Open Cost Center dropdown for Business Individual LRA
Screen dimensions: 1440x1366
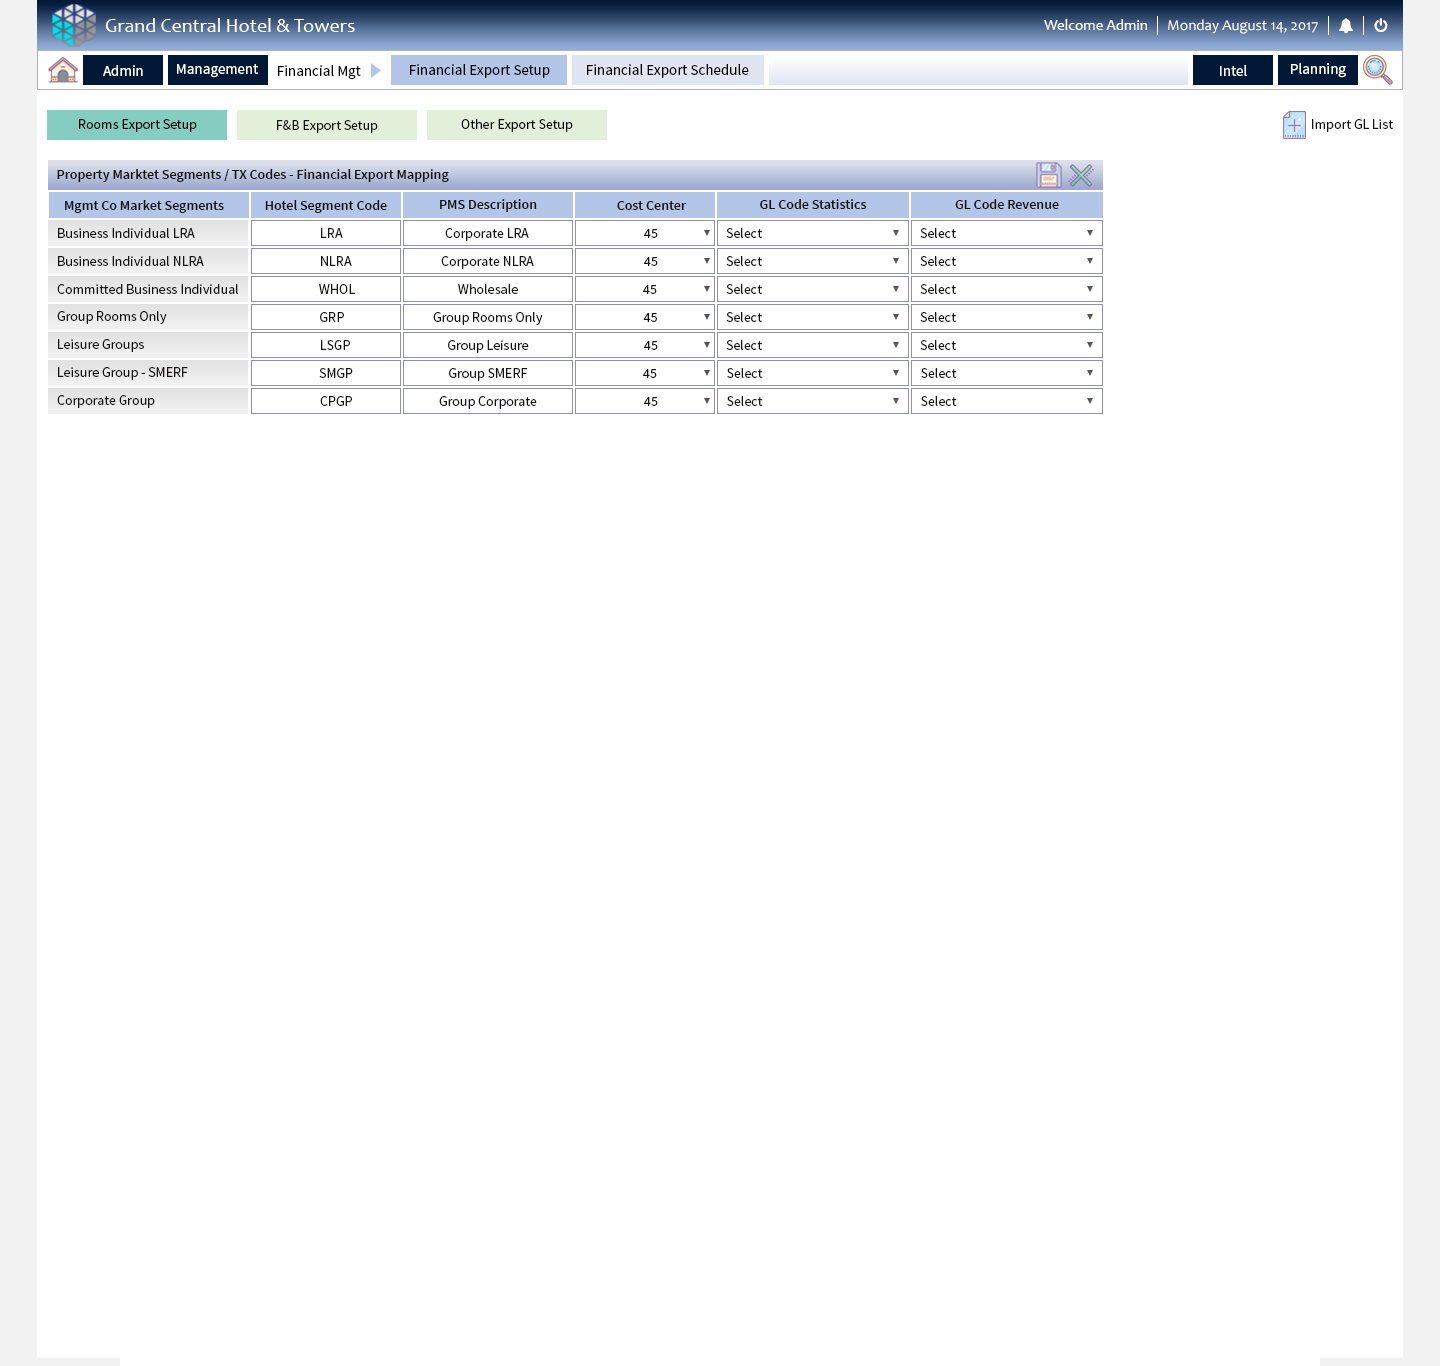(645, 233)
